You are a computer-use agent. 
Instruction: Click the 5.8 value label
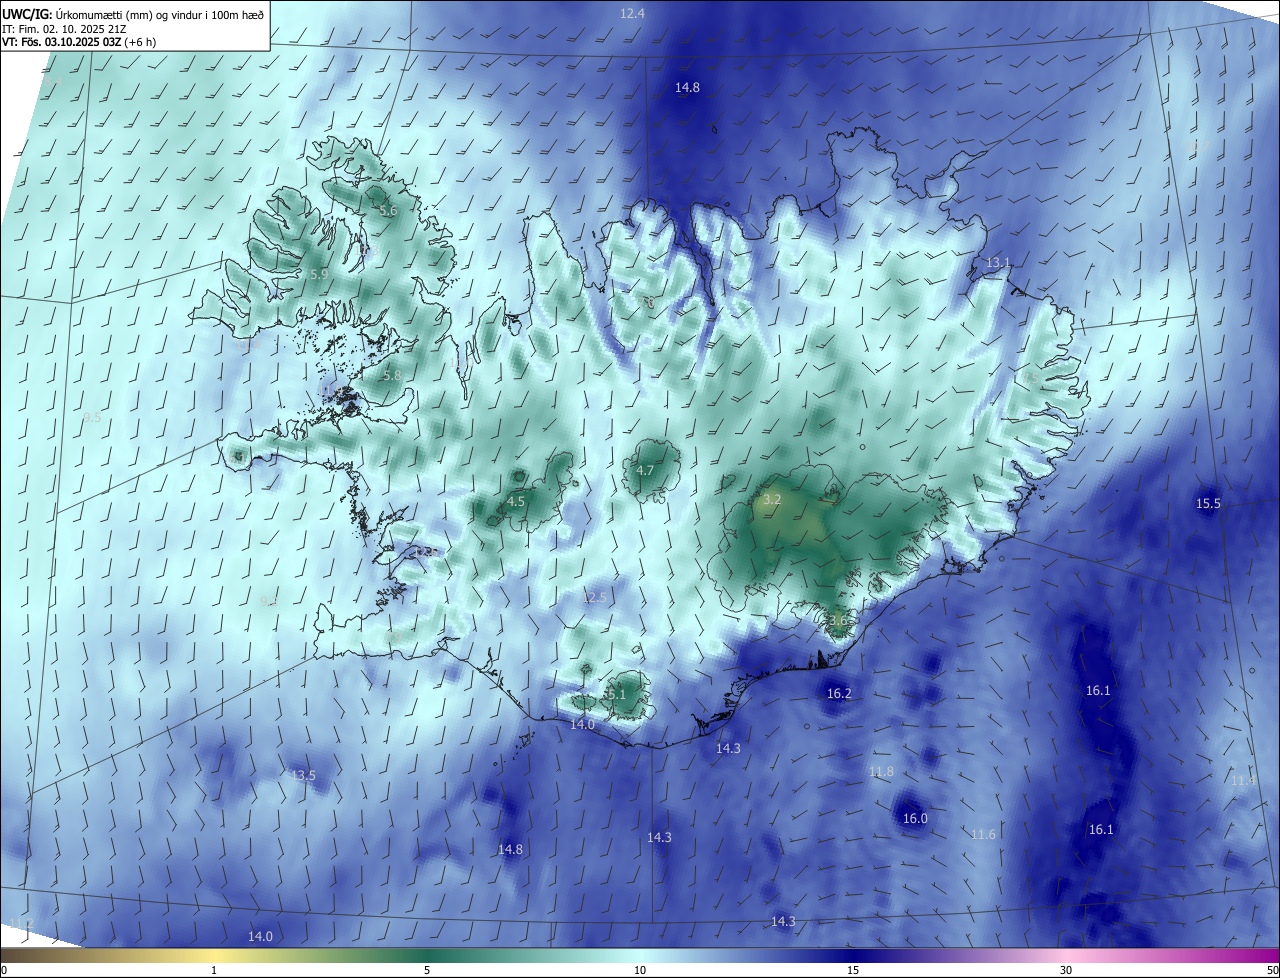tap(392, 375)
